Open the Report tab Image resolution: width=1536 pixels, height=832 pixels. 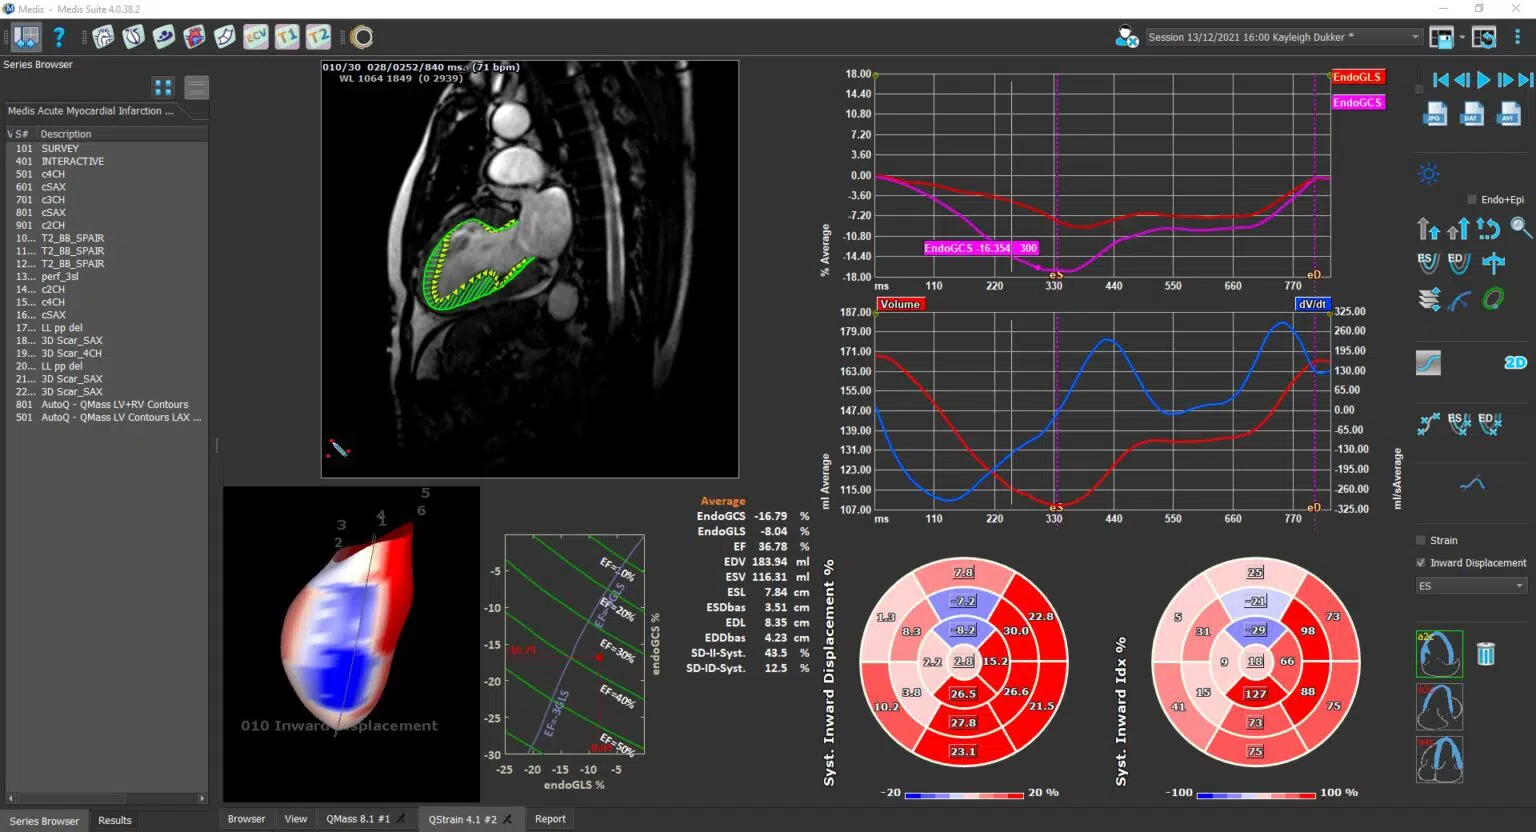[550, 819]
